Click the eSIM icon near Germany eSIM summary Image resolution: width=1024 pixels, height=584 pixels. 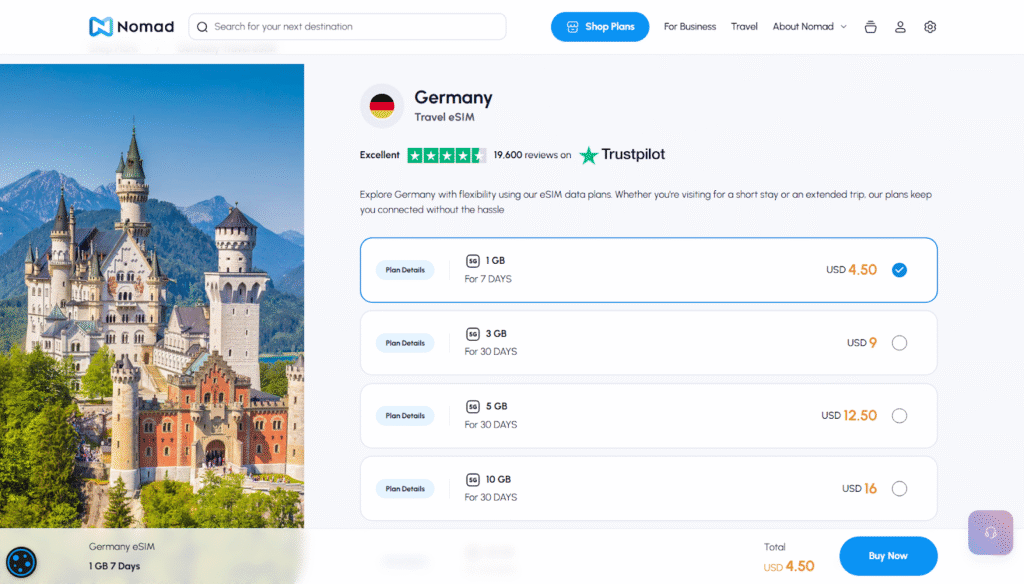tap(22, 561)
